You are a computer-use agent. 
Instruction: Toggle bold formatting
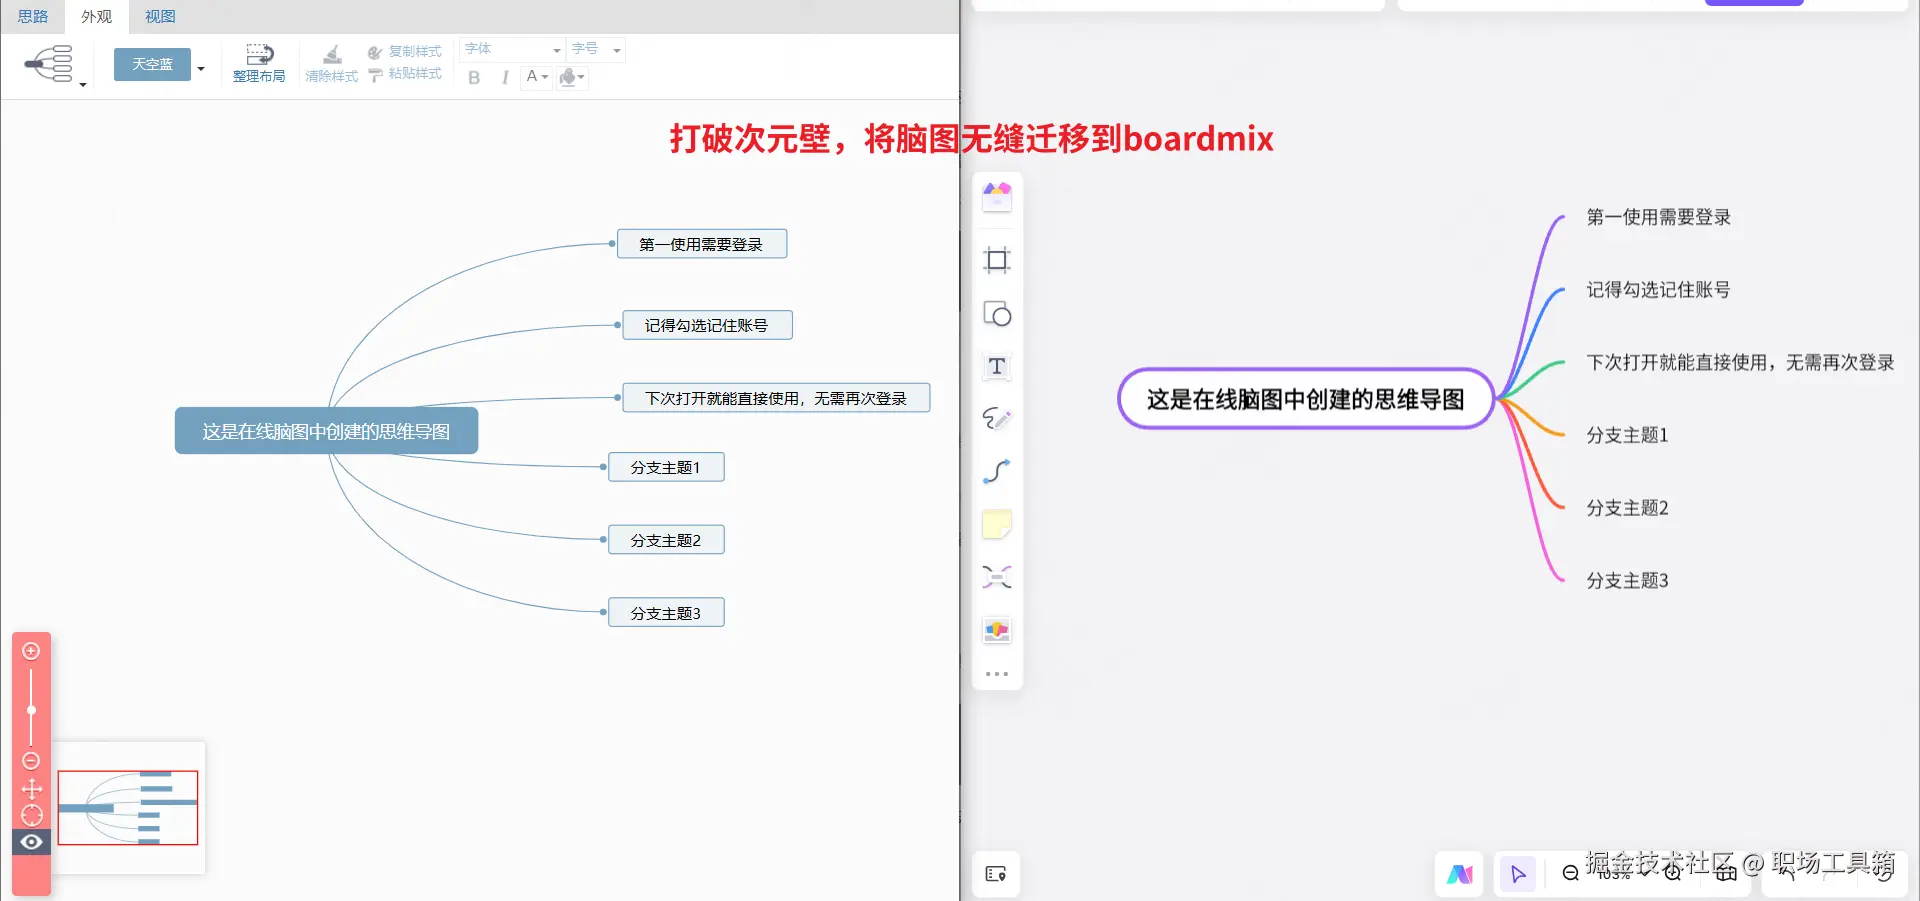(474, 77)
